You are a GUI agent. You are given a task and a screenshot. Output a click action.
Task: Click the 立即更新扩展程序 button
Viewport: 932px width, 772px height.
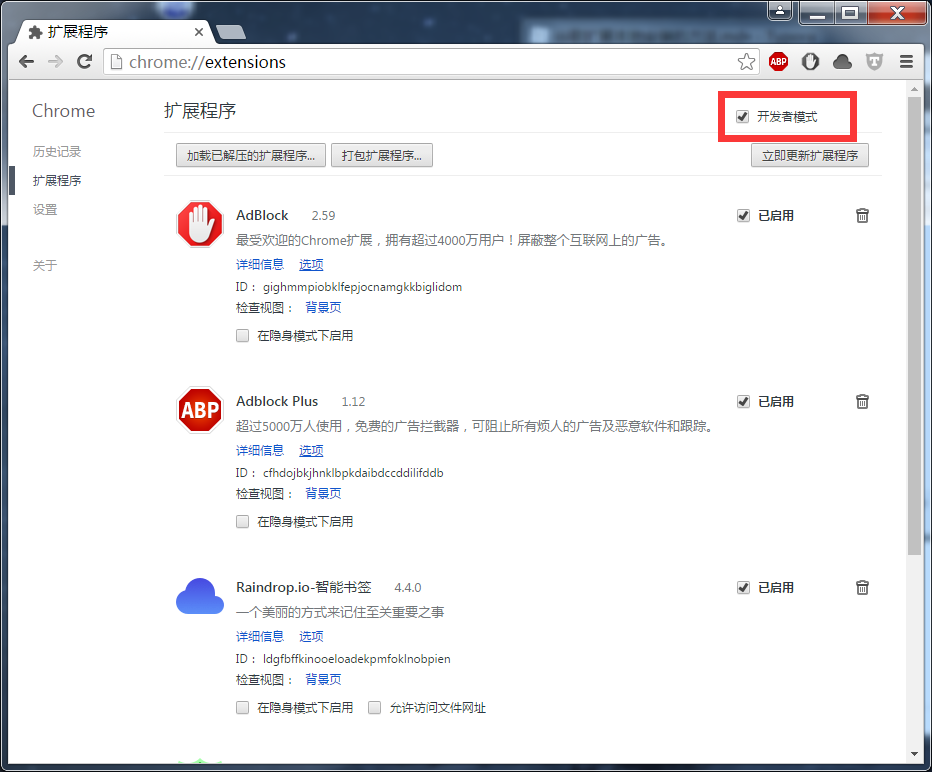809,155
